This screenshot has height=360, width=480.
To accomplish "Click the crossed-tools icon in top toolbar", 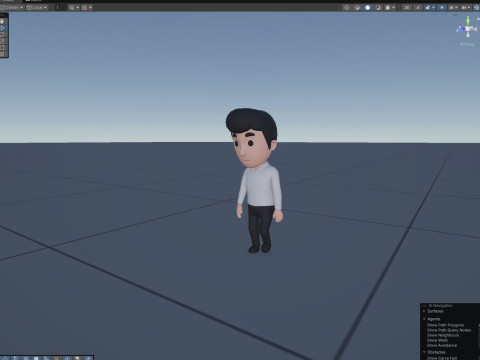I will pos(407,7).
